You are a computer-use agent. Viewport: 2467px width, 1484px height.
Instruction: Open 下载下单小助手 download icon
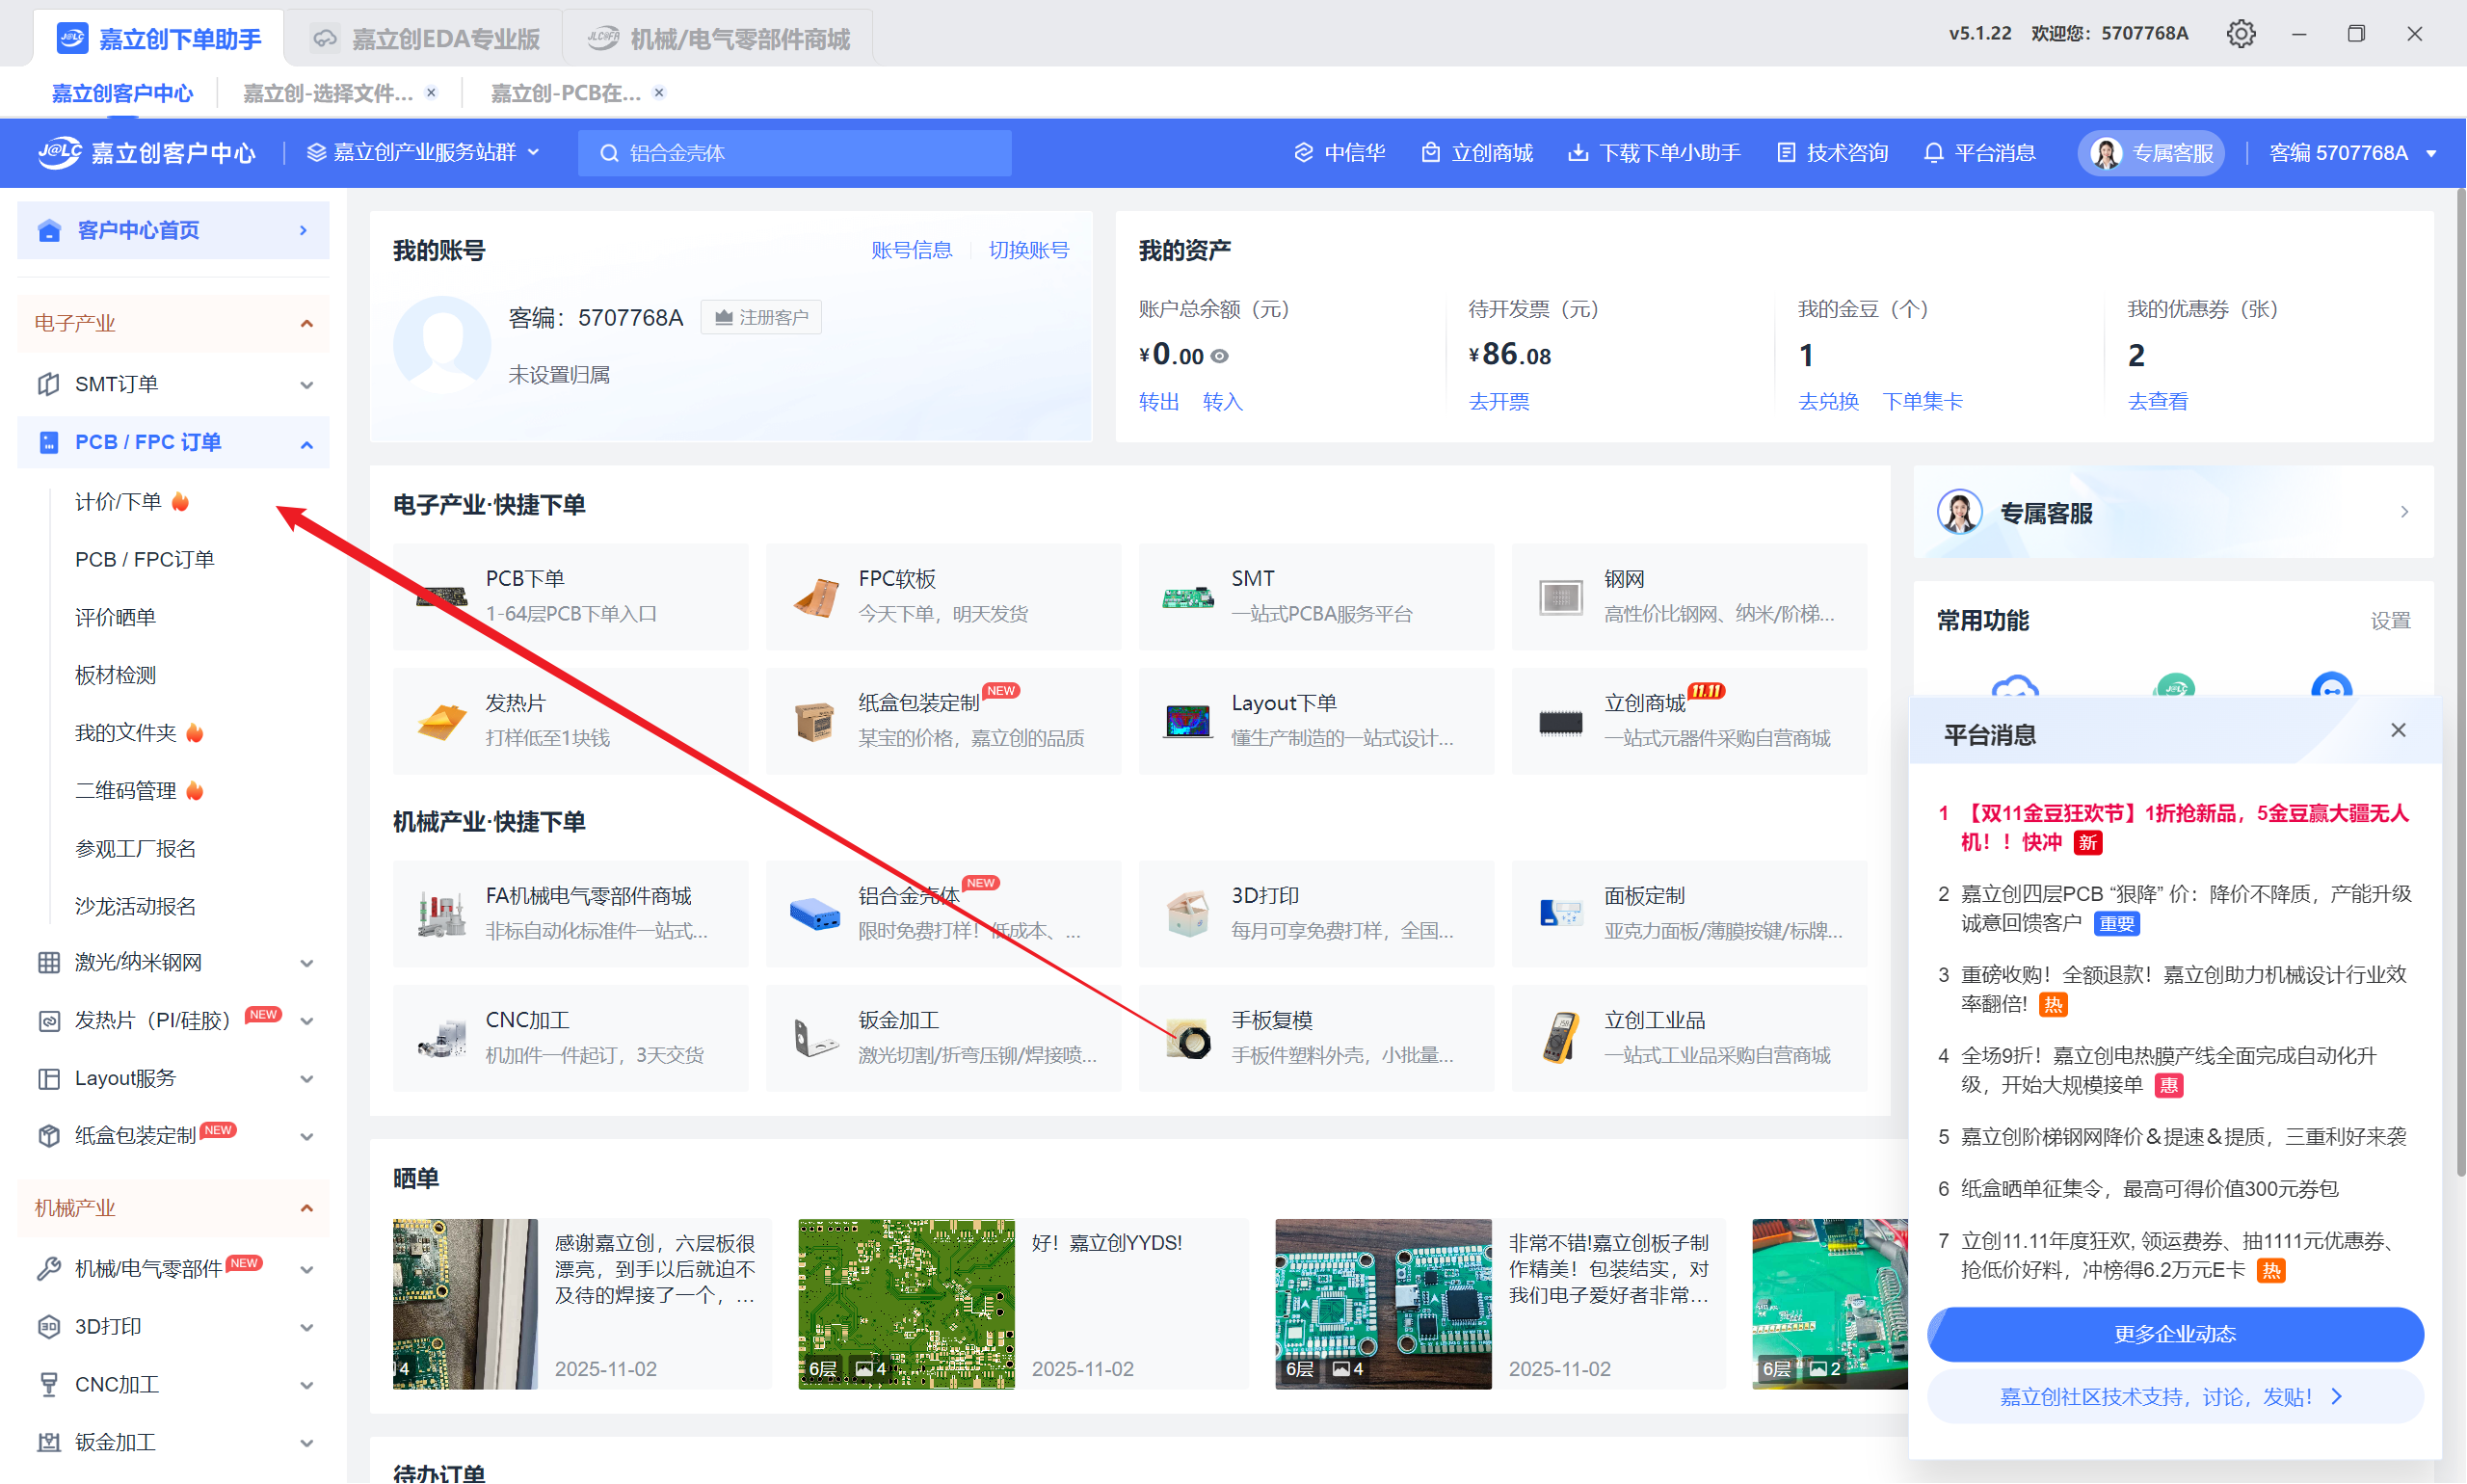point(1577,153)
